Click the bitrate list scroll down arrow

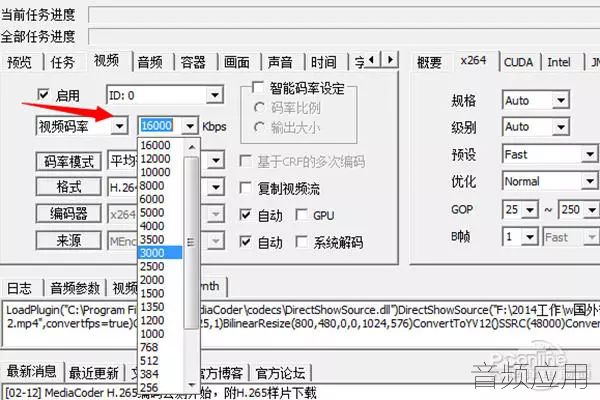(x=192, y=385)
